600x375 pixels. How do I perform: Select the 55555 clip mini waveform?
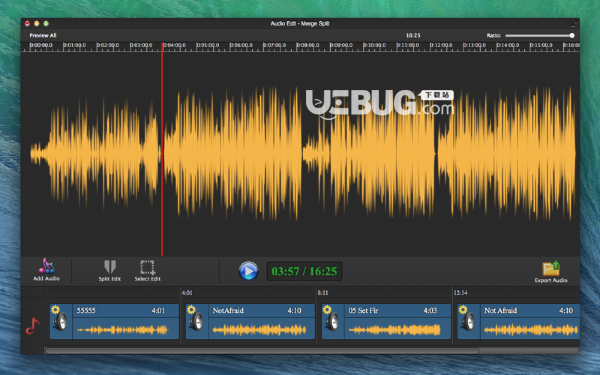pos(122,329)
